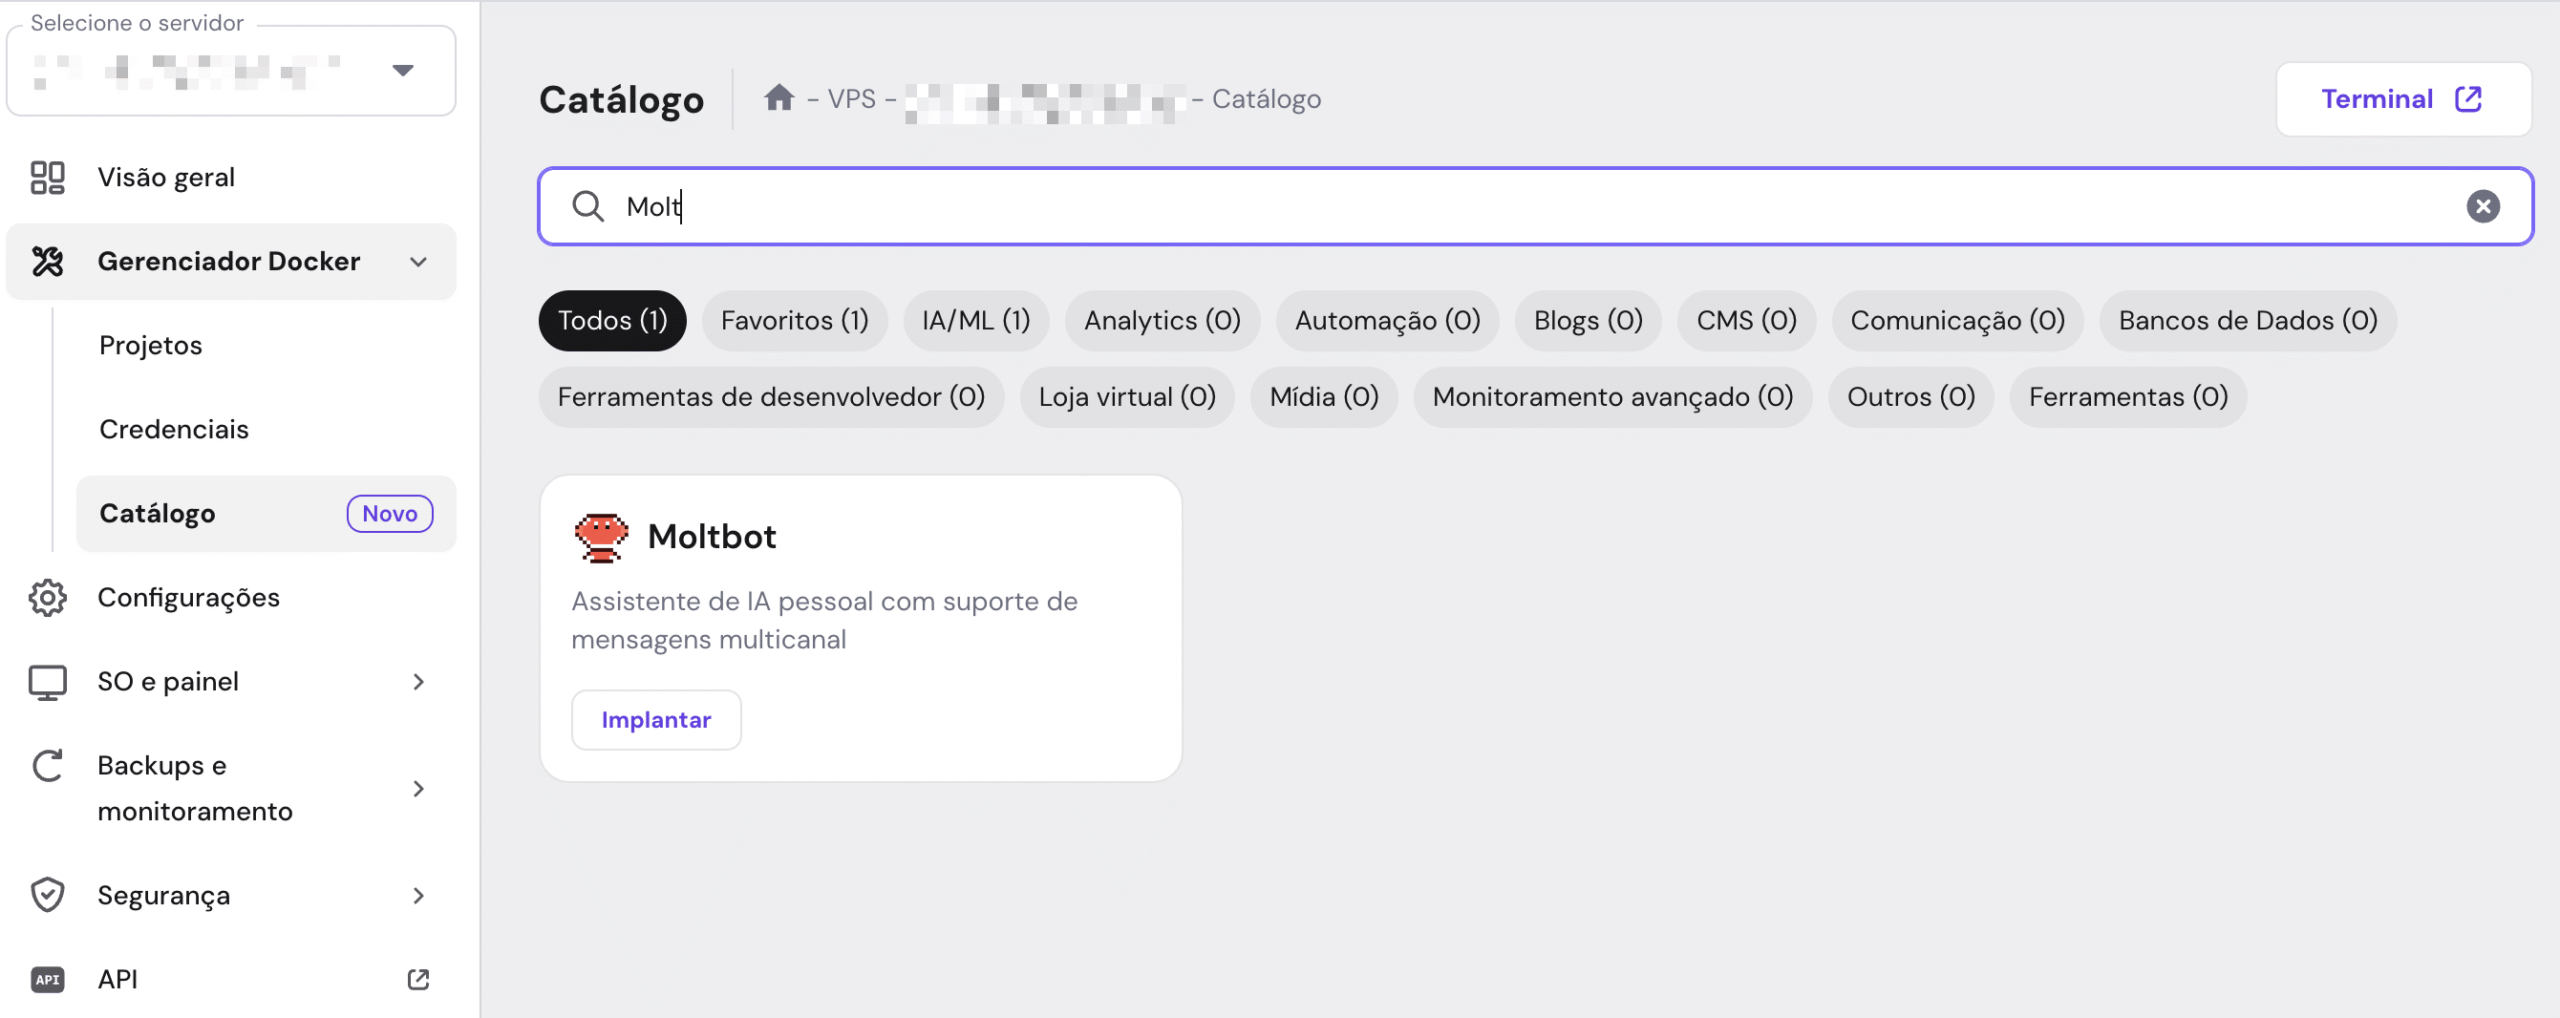Collapse the Gerenciador Docker section
Image resolution: width=2560 pixels, height=1018 pixels.
419,261
